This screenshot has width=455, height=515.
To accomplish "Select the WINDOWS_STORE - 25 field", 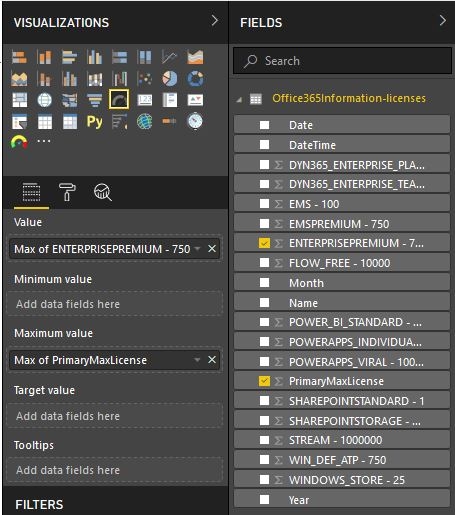I will (342, 480).
